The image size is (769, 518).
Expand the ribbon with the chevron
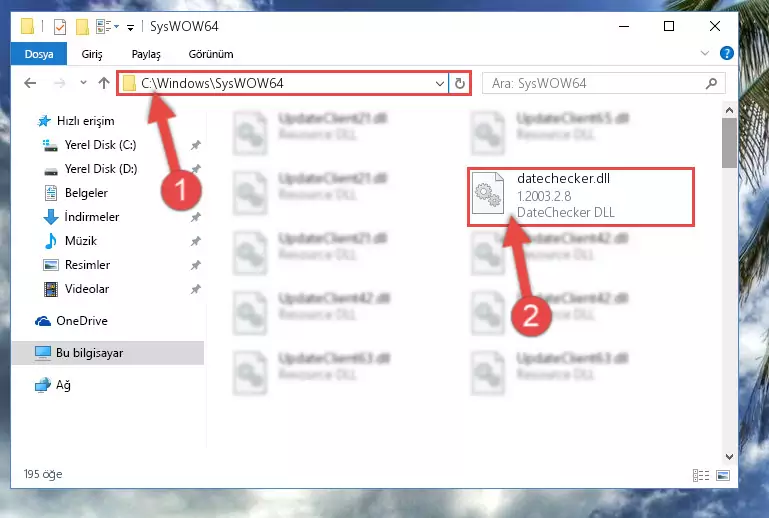[x=705, y=53]
